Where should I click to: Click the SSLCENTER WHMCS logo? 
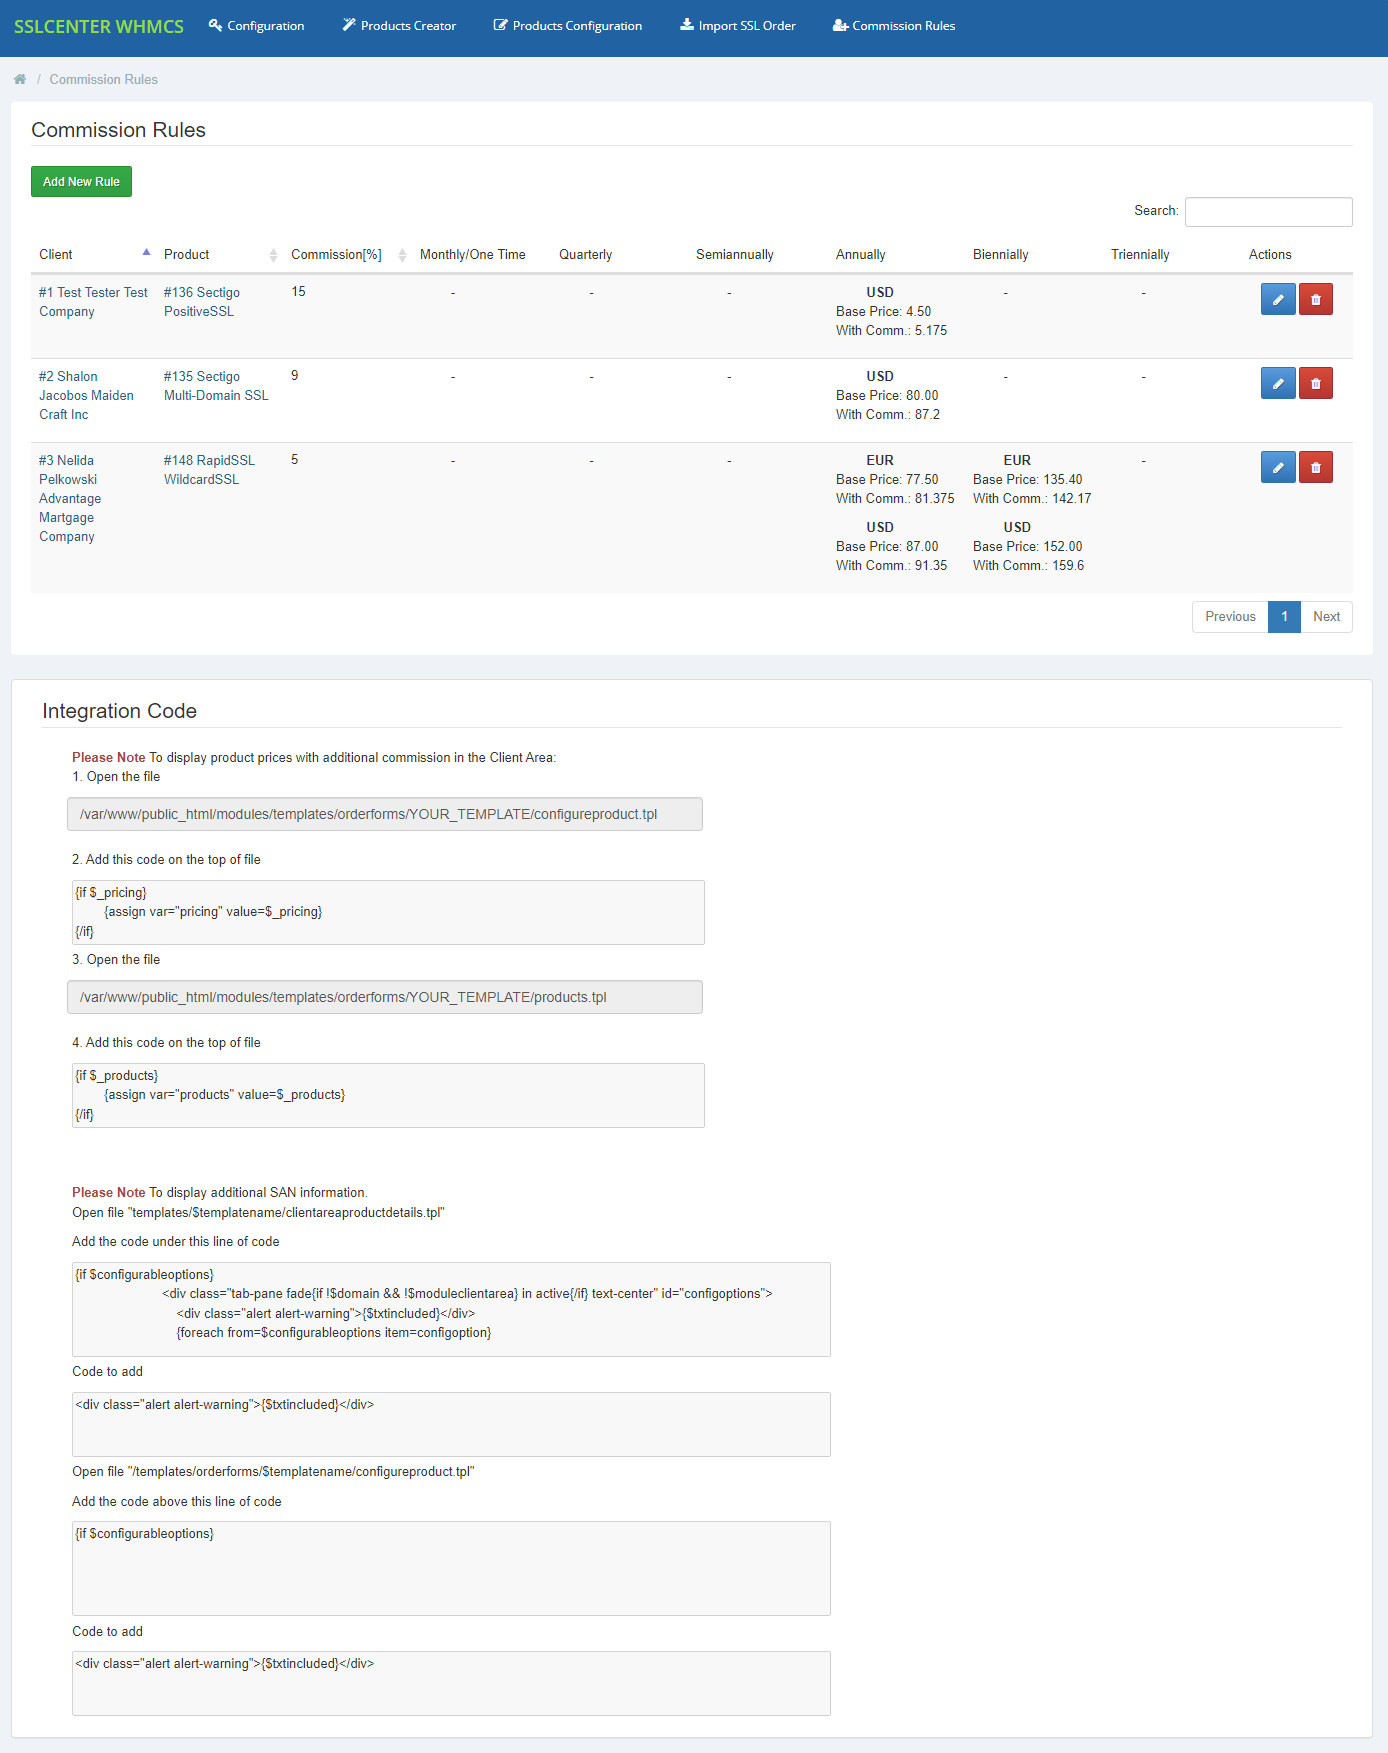[x=99, y=27]
